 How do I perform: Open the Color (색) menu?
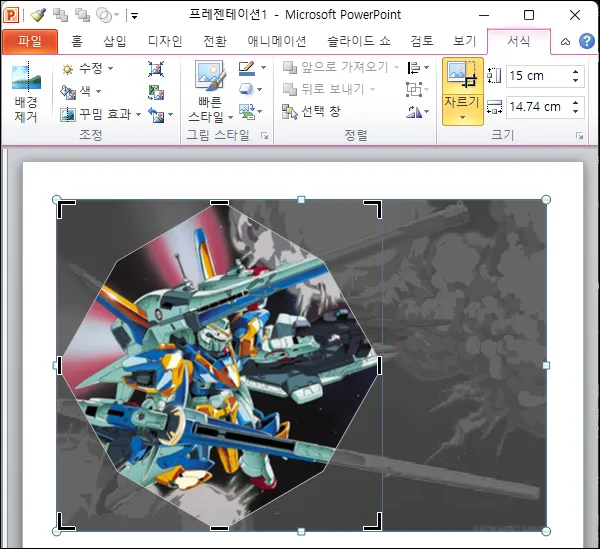click(x=81, y=91)
